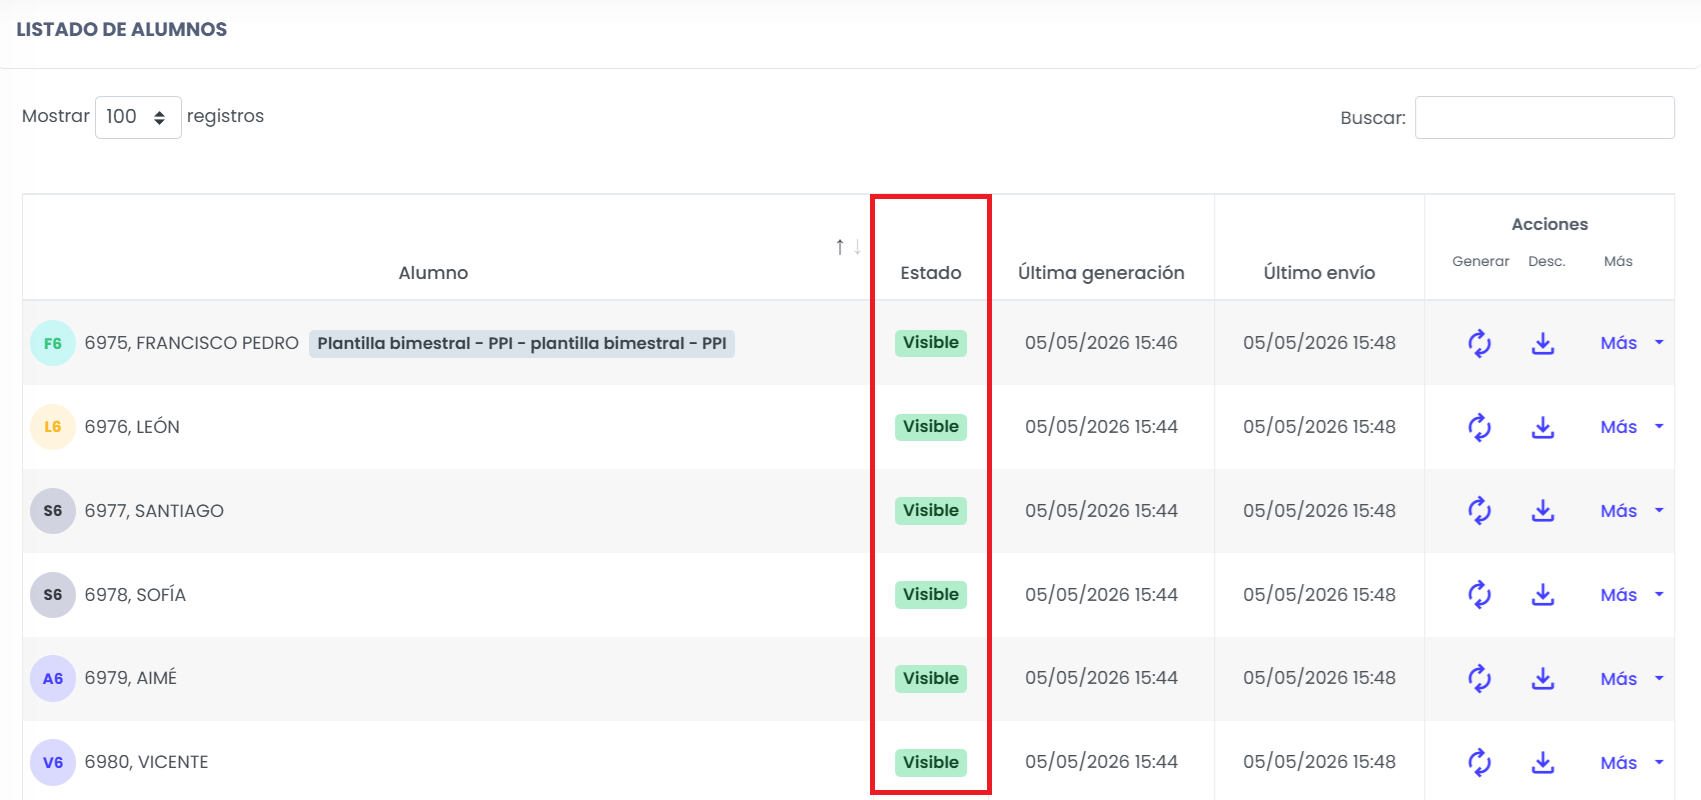Open Más dropdown for 6976, LEÓN
This screenshot has height=800, width=1701.
tap(1632, 427)
